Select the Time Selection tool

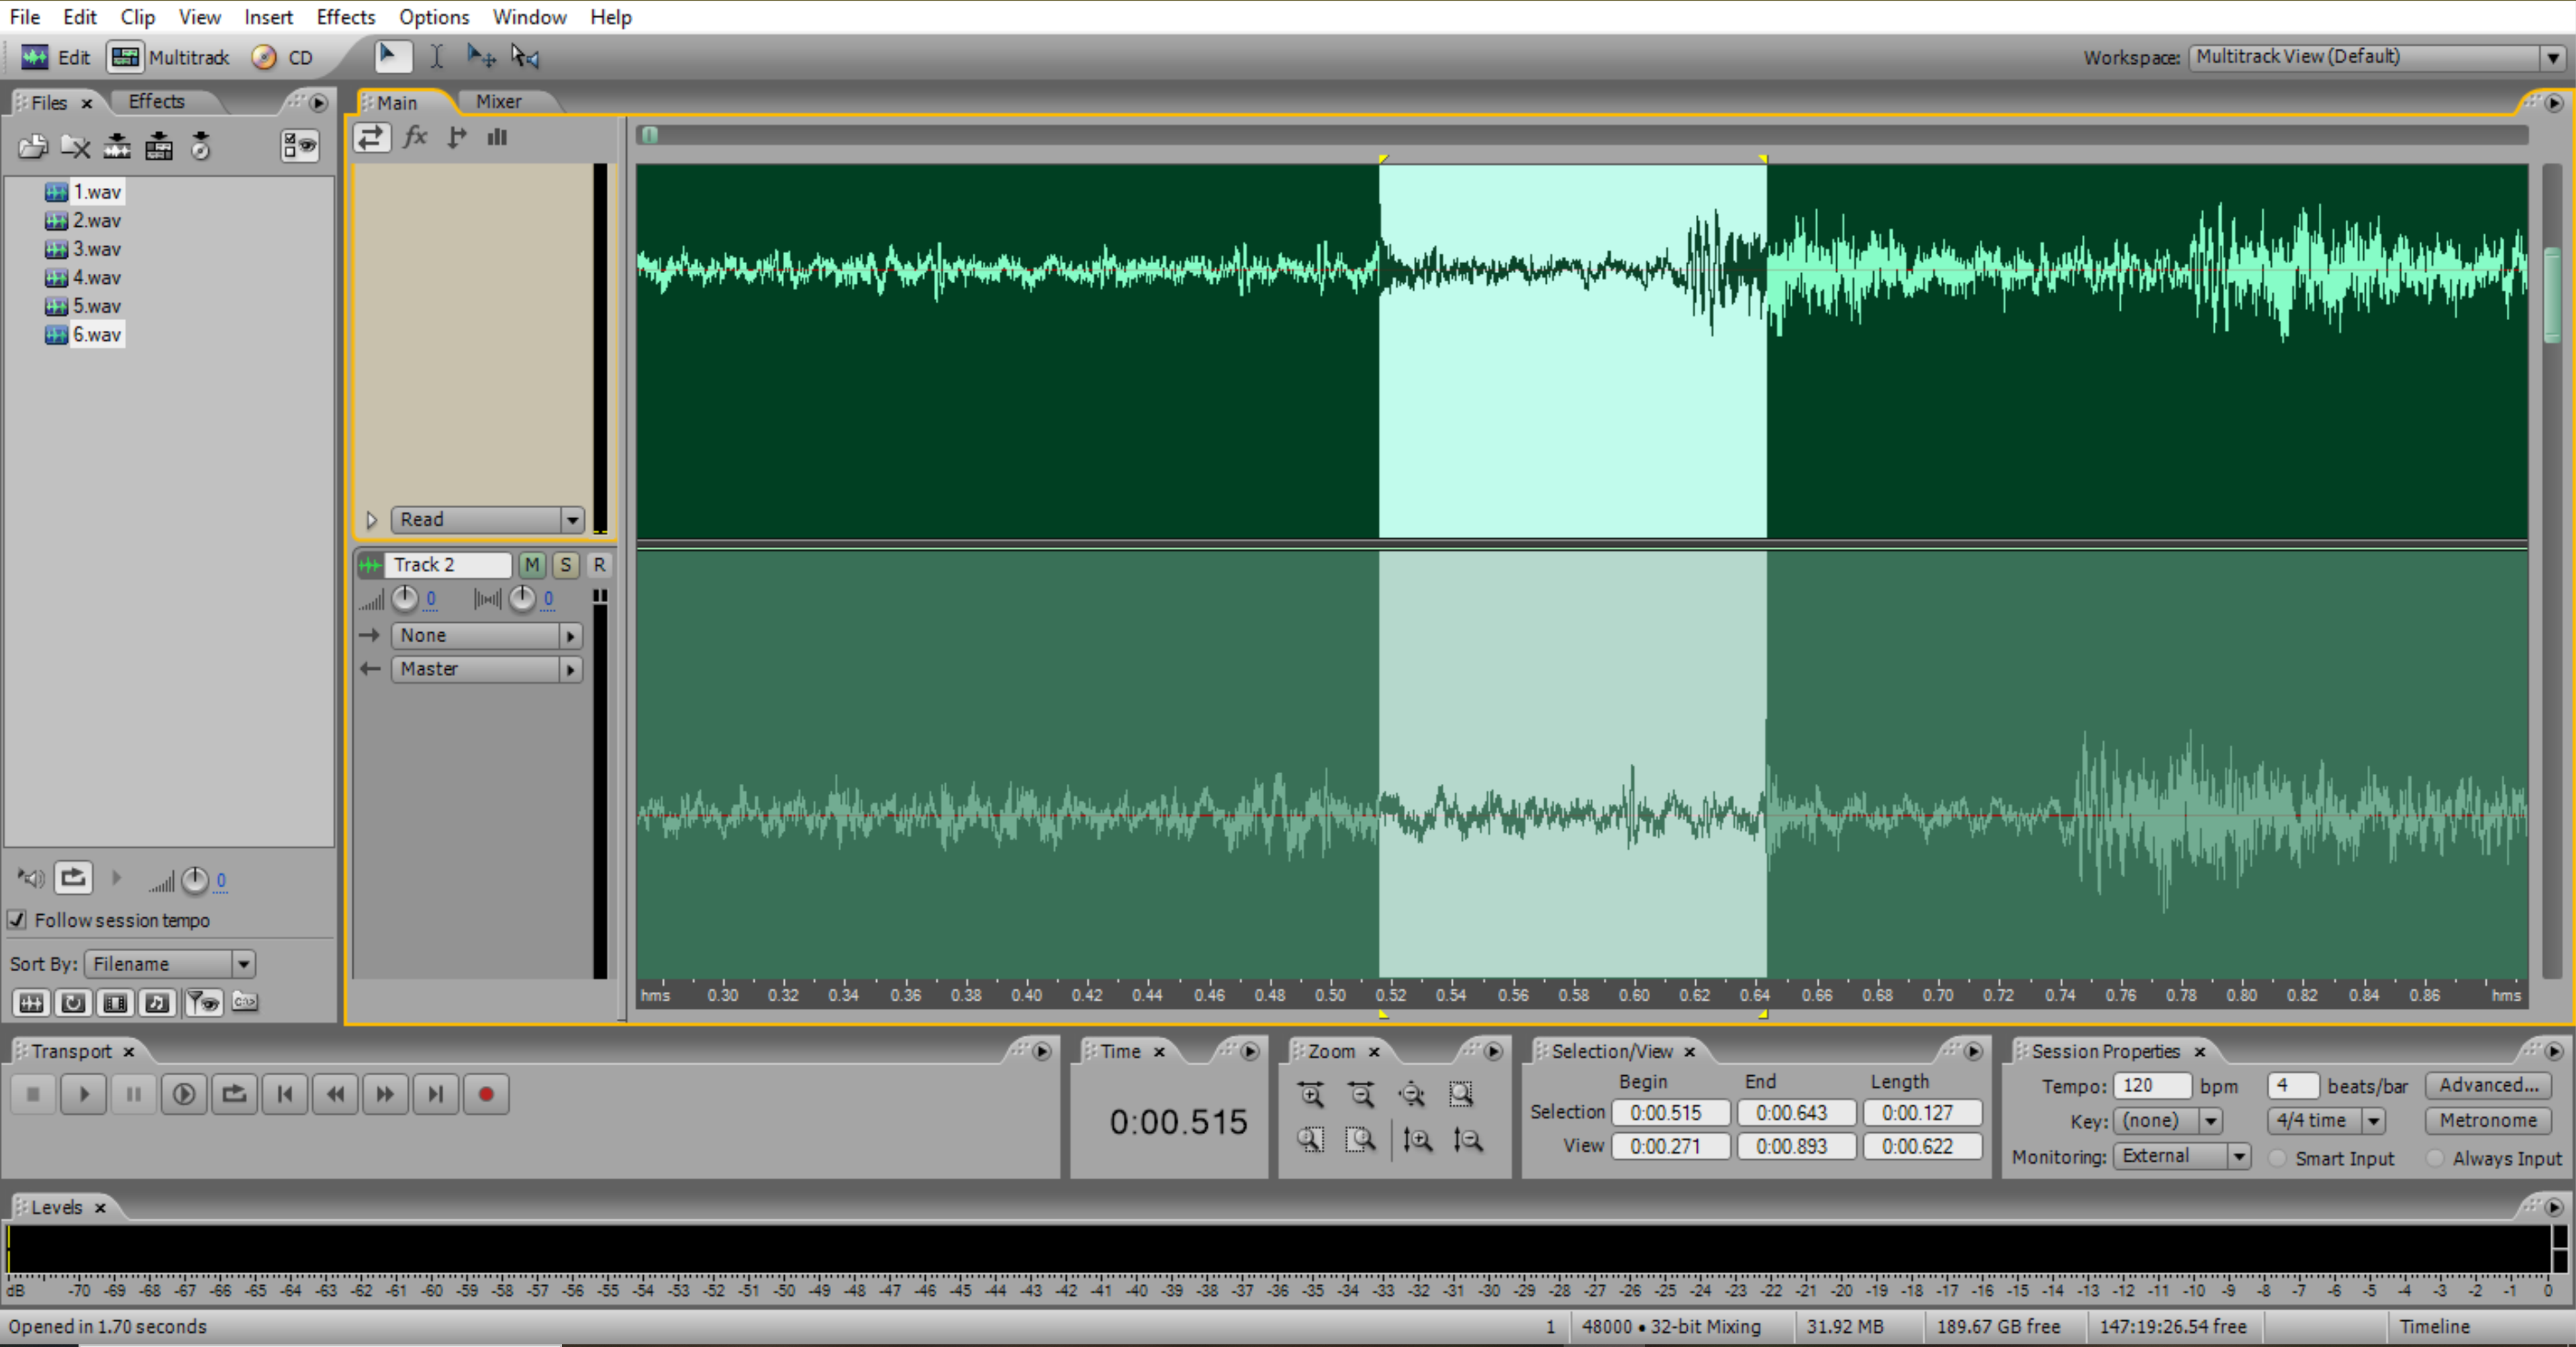[x=437, y=57]
